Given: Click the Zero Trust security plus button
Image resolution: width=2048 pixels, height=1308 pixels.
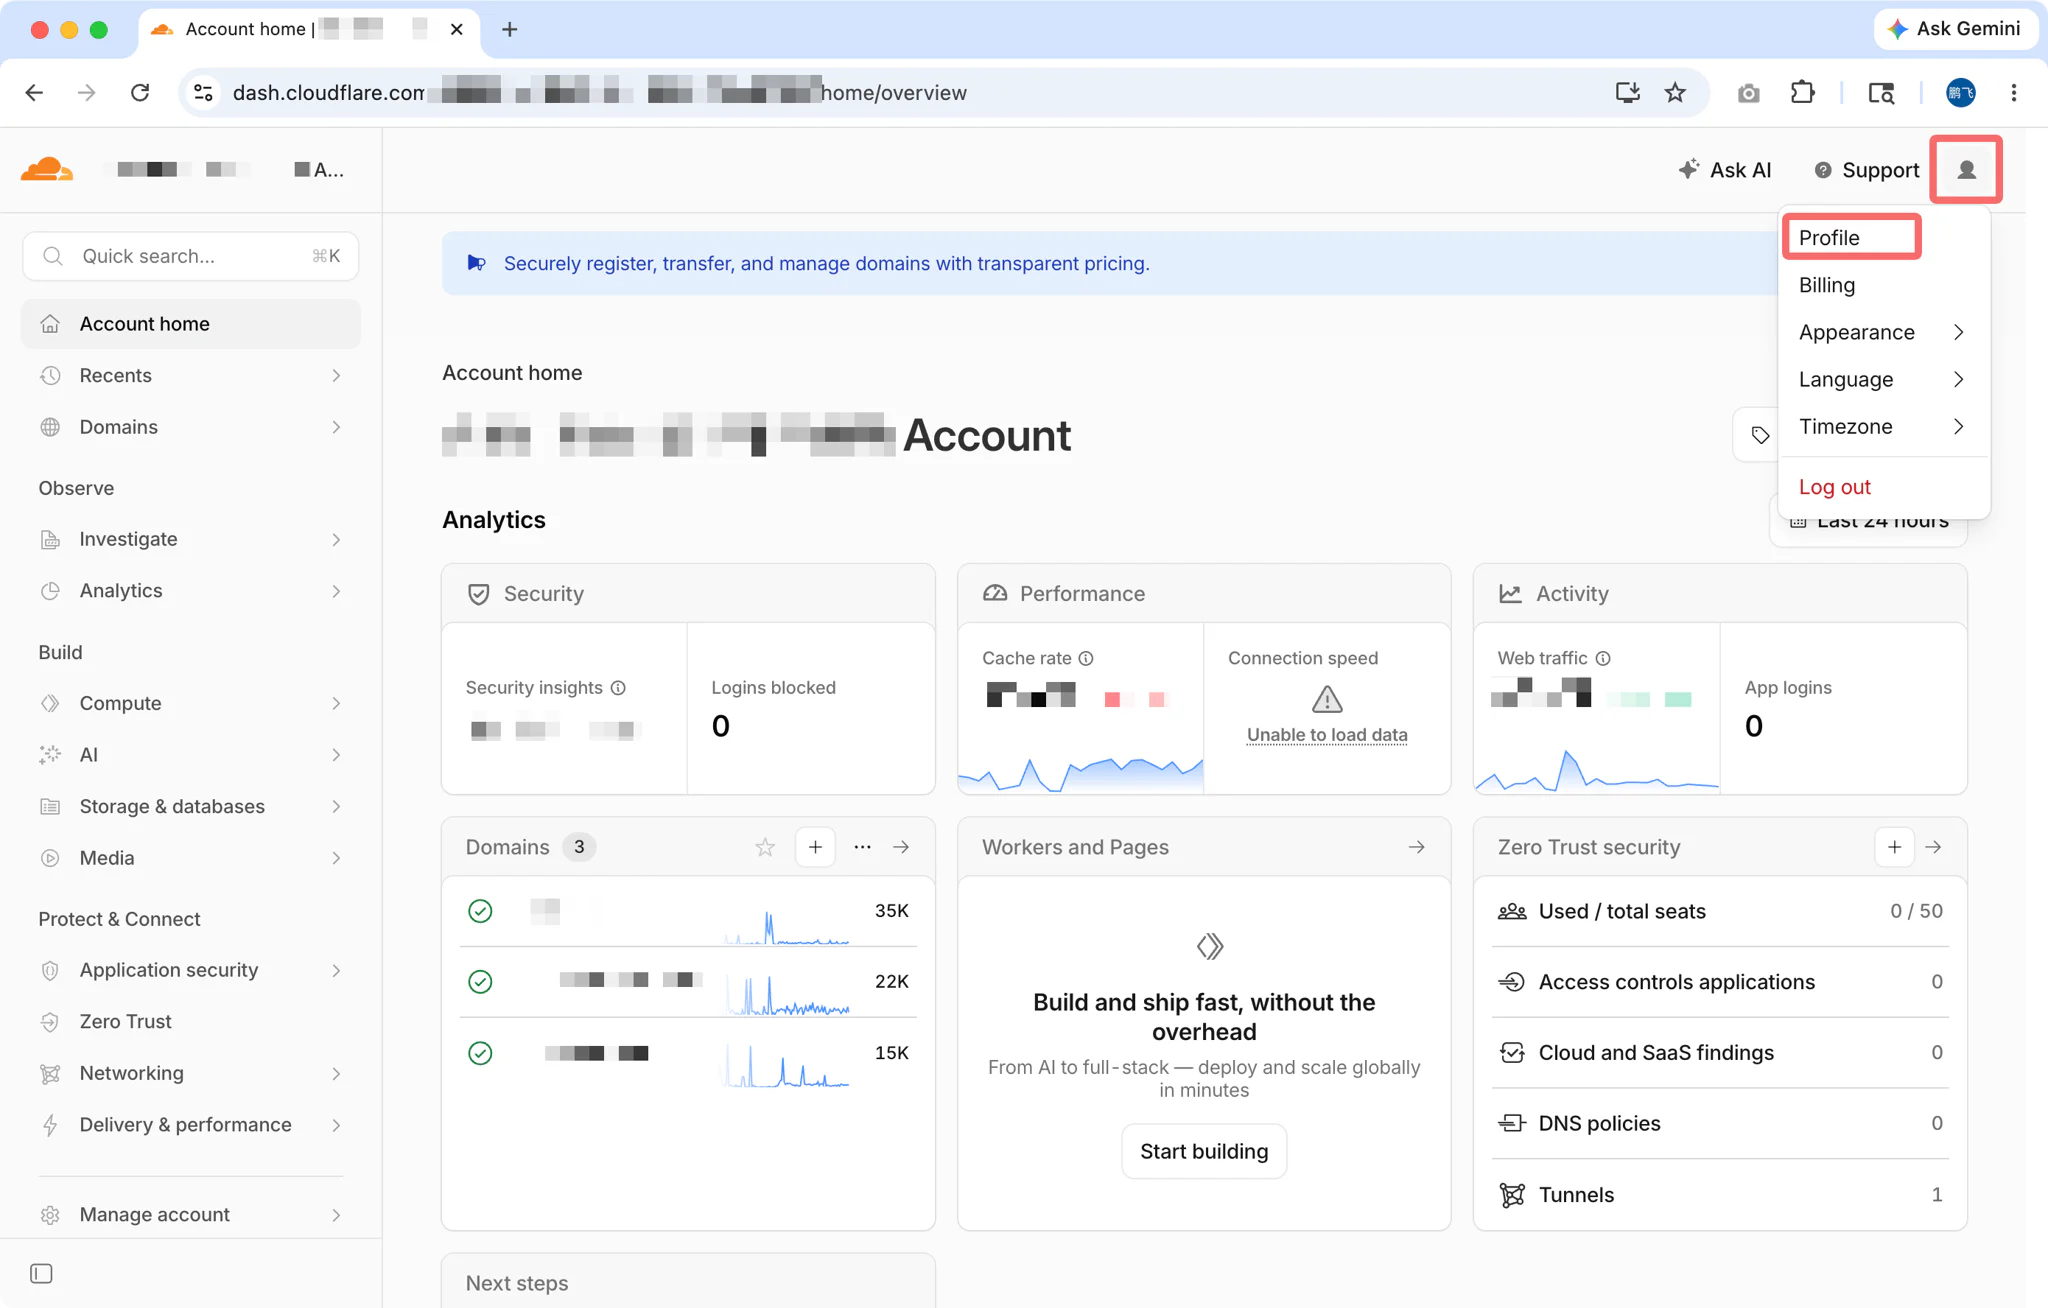Looking at the screenshot, I should click(x=1894, y=847).
